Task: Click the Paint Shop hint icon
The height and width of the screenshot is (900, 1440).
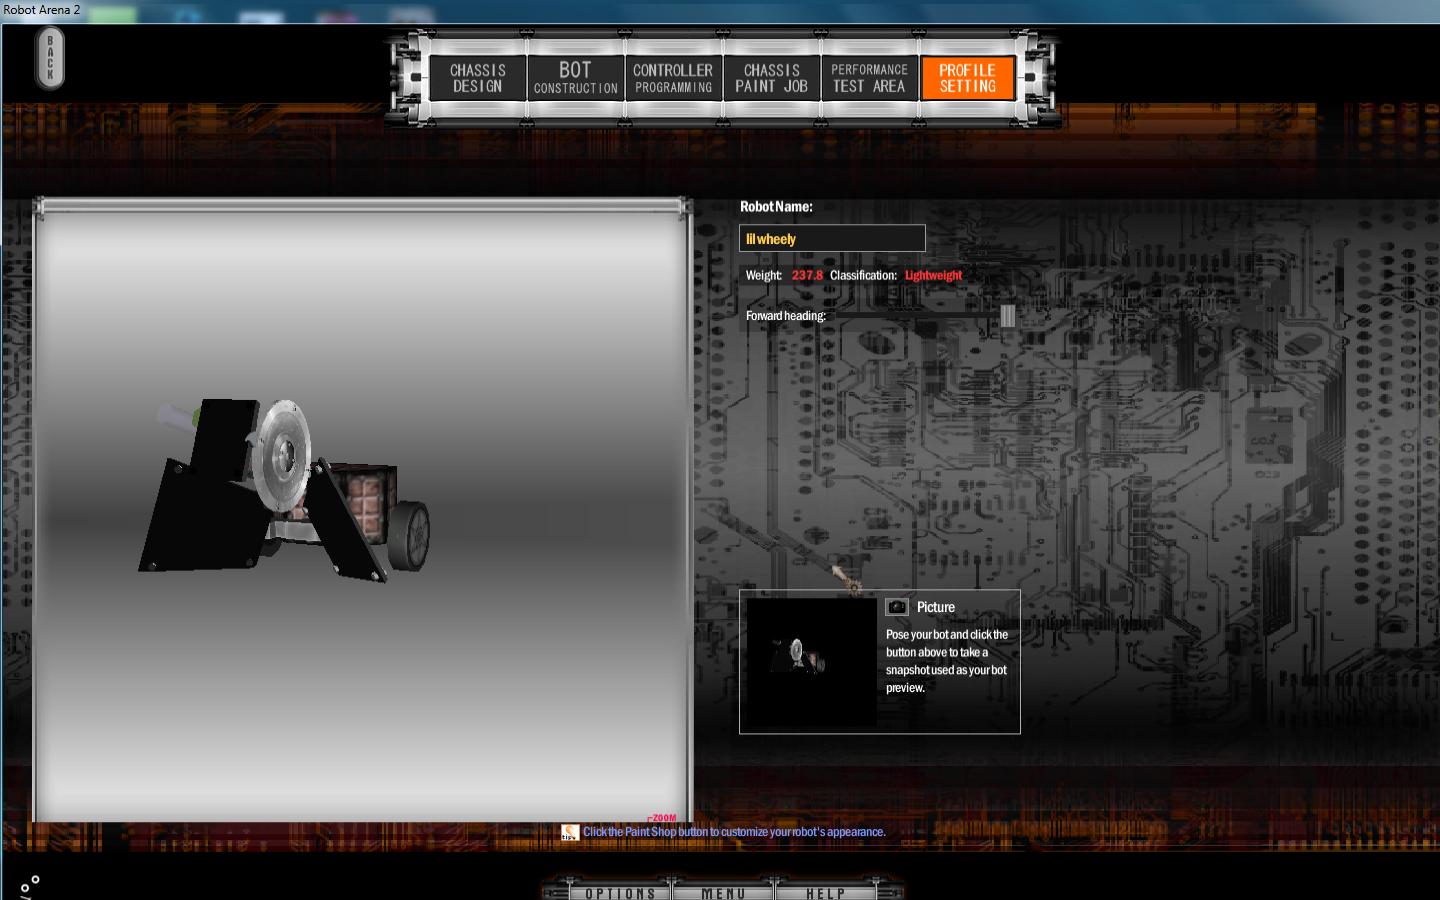Action: pos(570,832)
